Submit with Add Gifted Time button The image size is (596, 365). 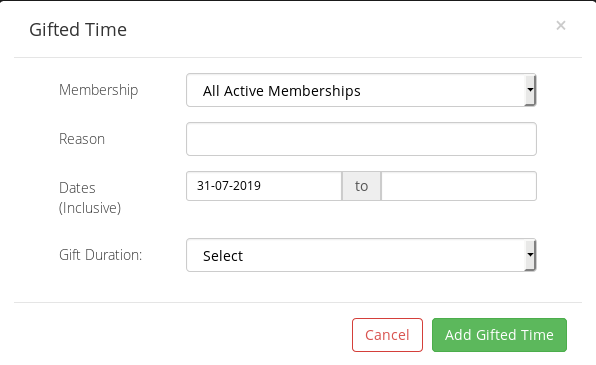click(499, 335)
